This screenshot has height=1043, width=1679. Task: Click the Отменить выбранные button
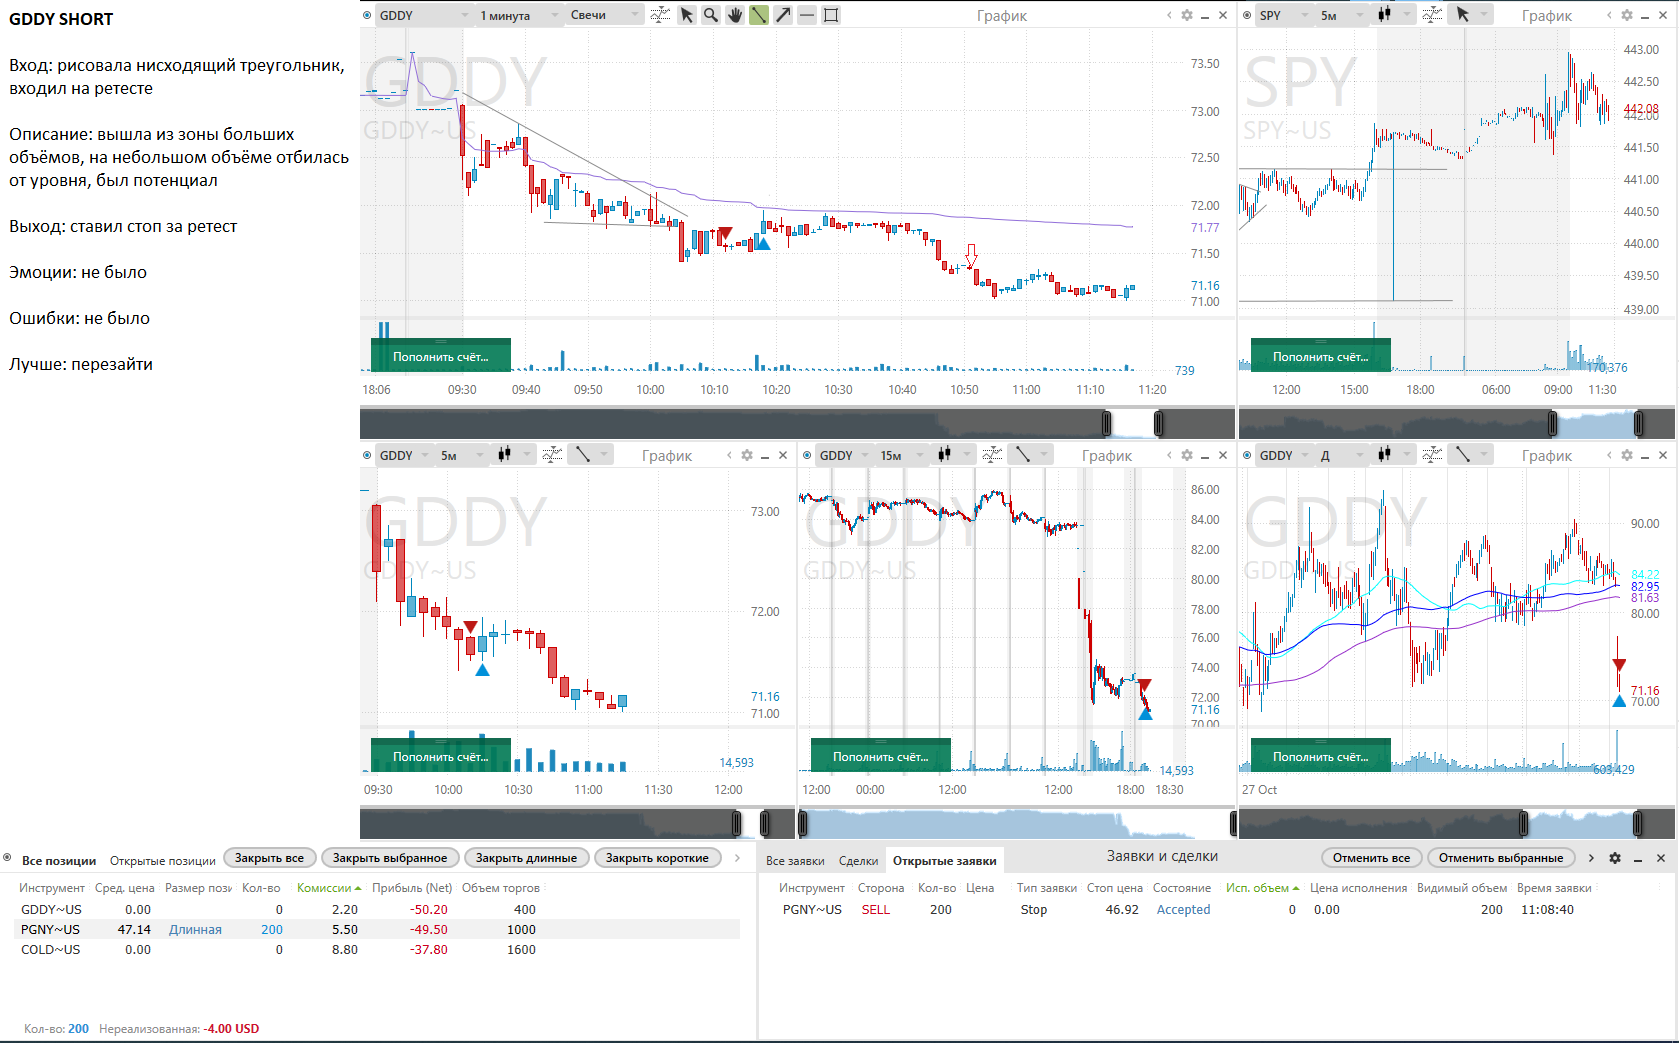point(1501,858)
